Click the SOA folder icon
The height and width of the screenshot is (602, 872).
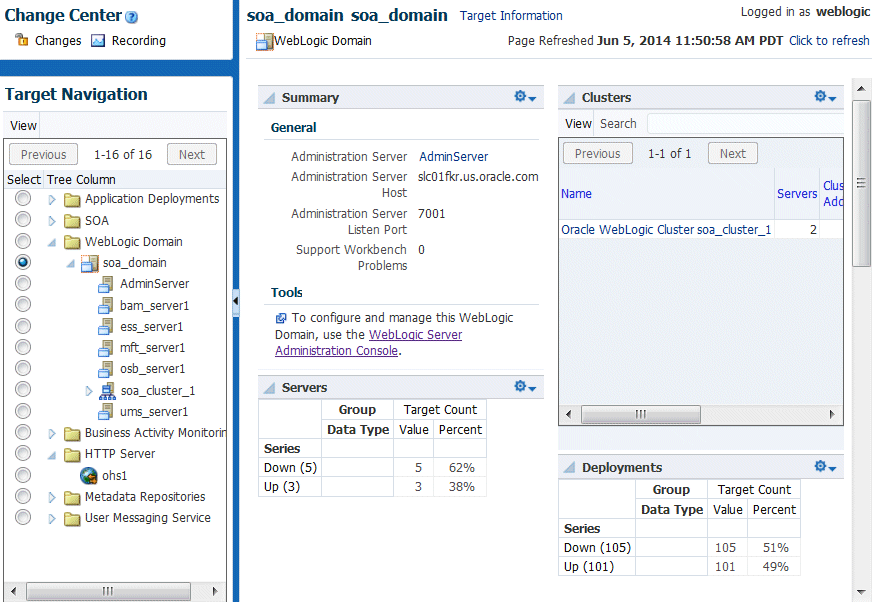(x=72, y=221)
